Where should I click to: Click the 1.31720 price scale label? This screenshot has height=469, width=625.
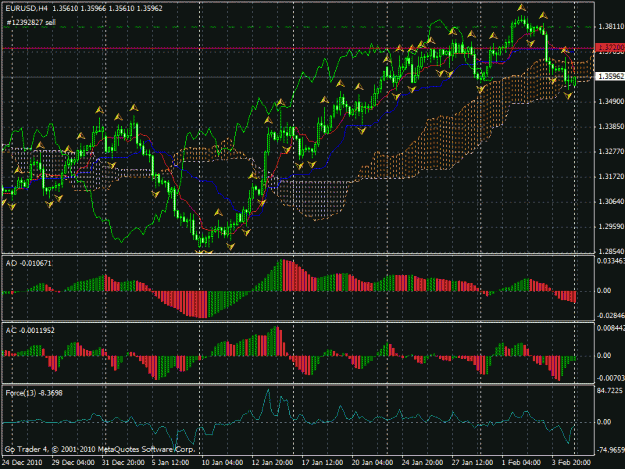(610, 177)
